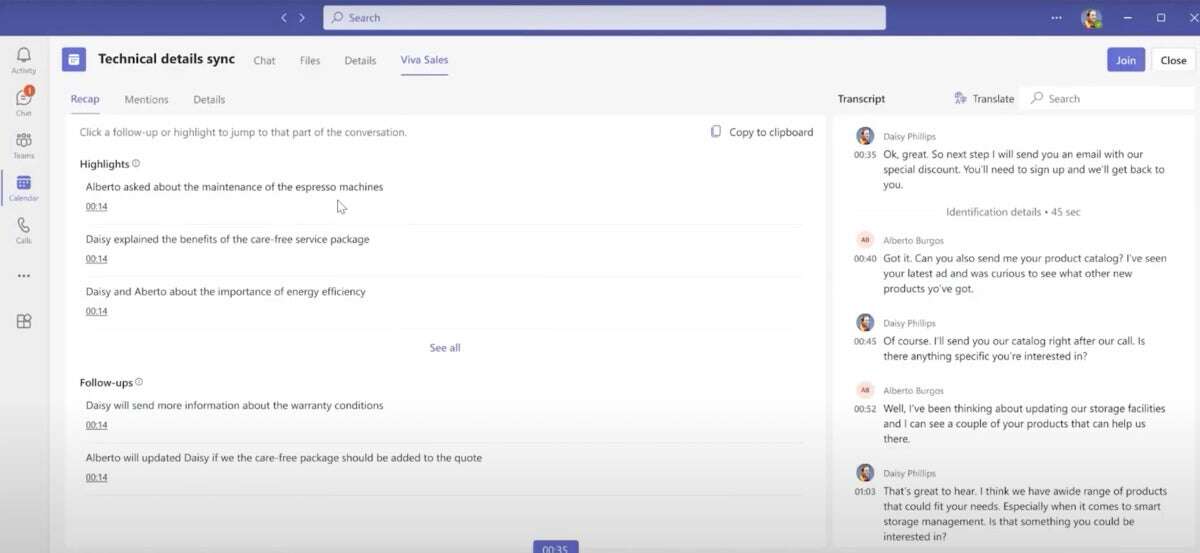Open Calls from the sidebar
The image size is (1200, 553).
point(23,227)
